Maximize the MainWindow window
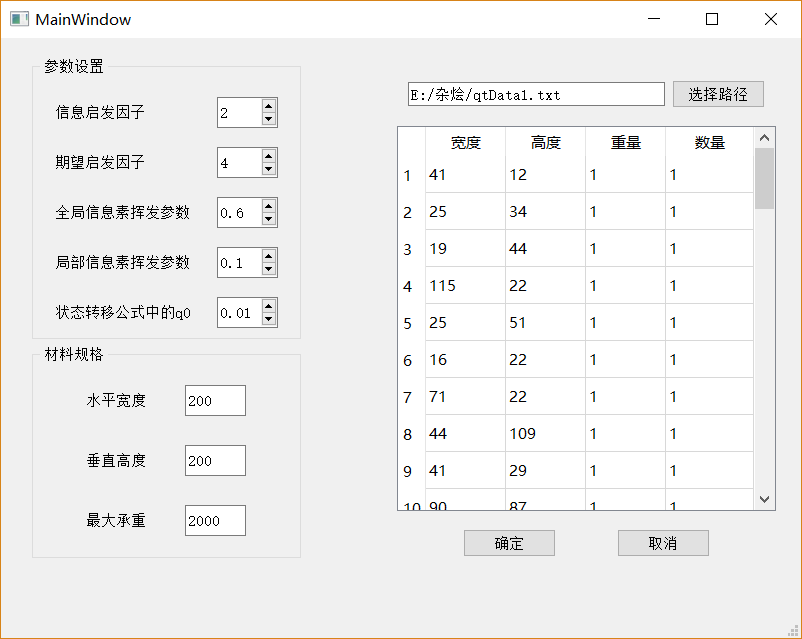802x639 pixels. [711, 19]
